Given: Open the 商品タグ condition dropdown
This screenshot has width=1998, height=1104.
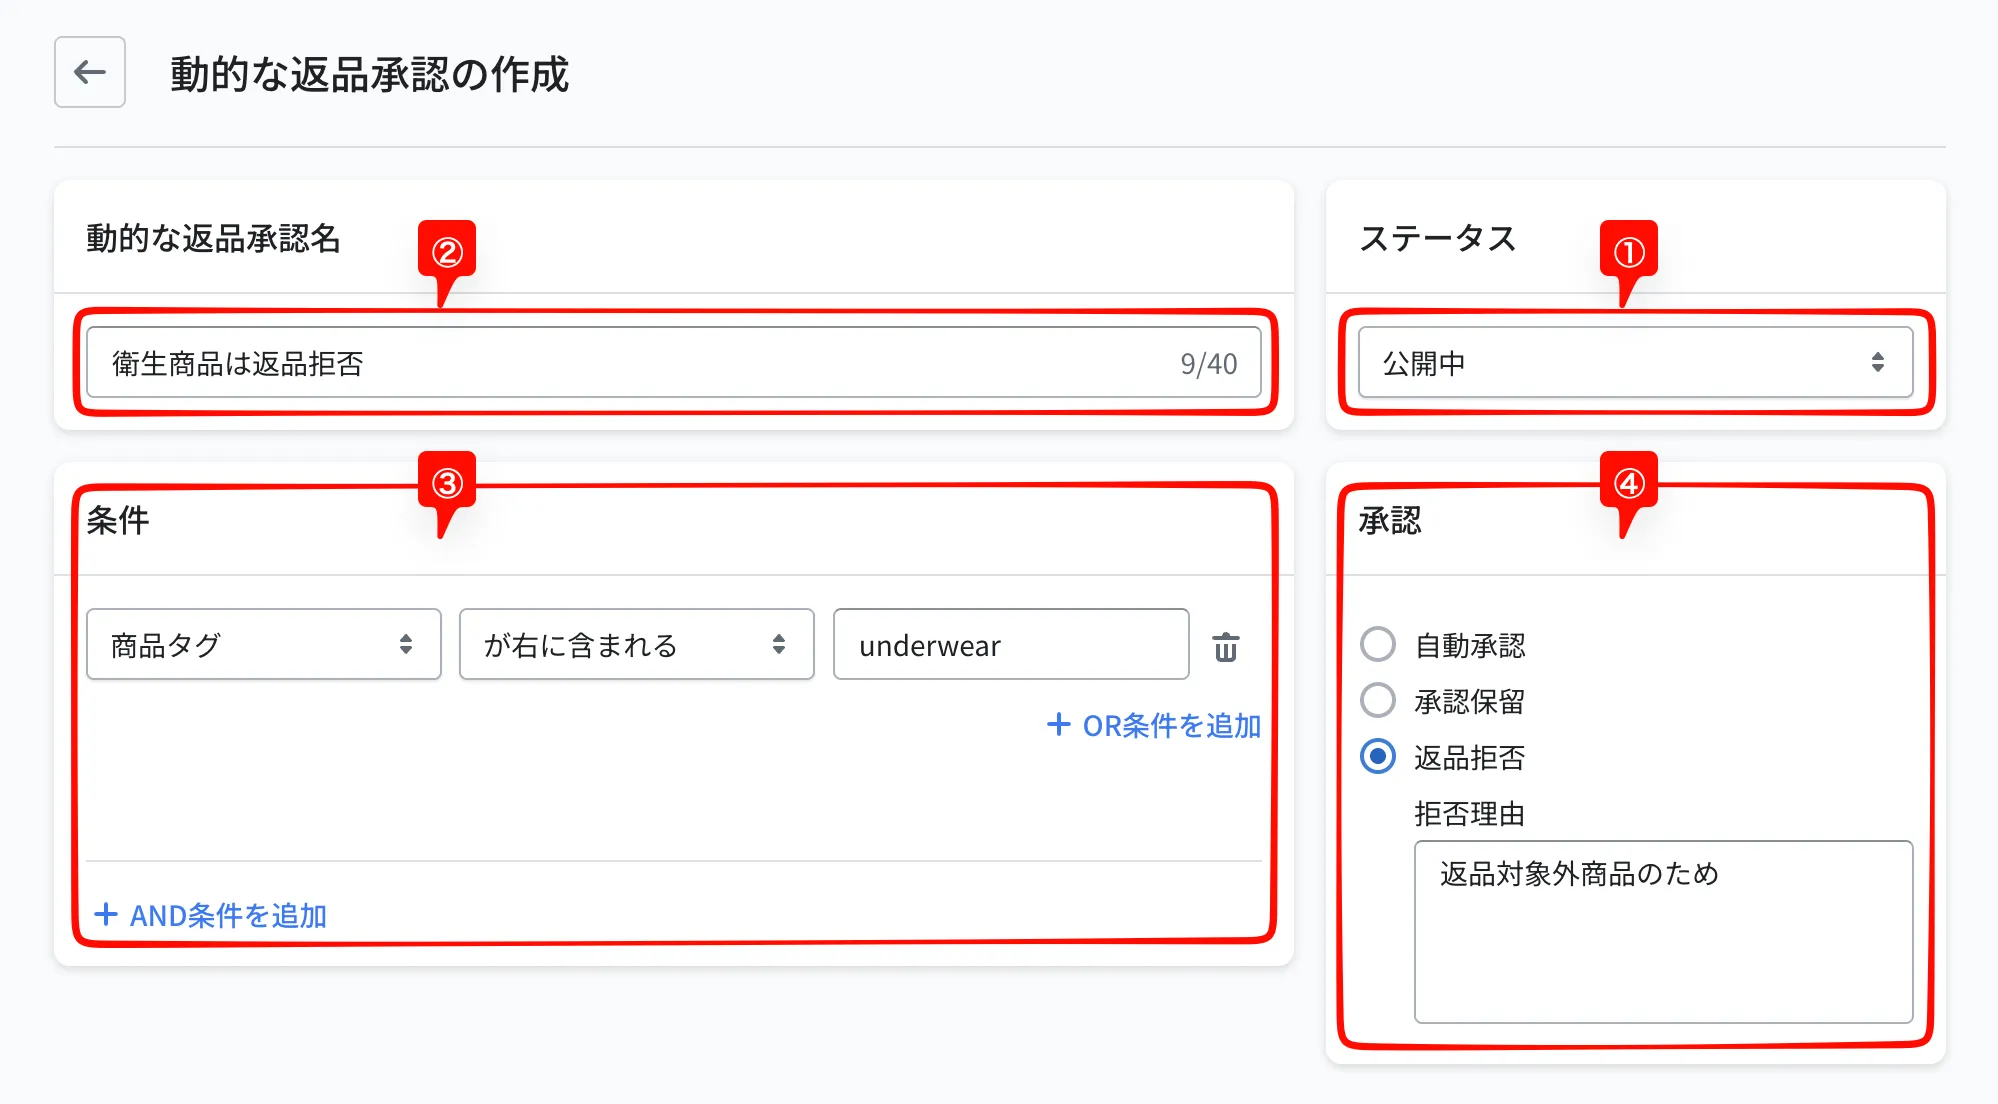Looking at the screenshot, I should pyautogui.click(x=264, y=644).
